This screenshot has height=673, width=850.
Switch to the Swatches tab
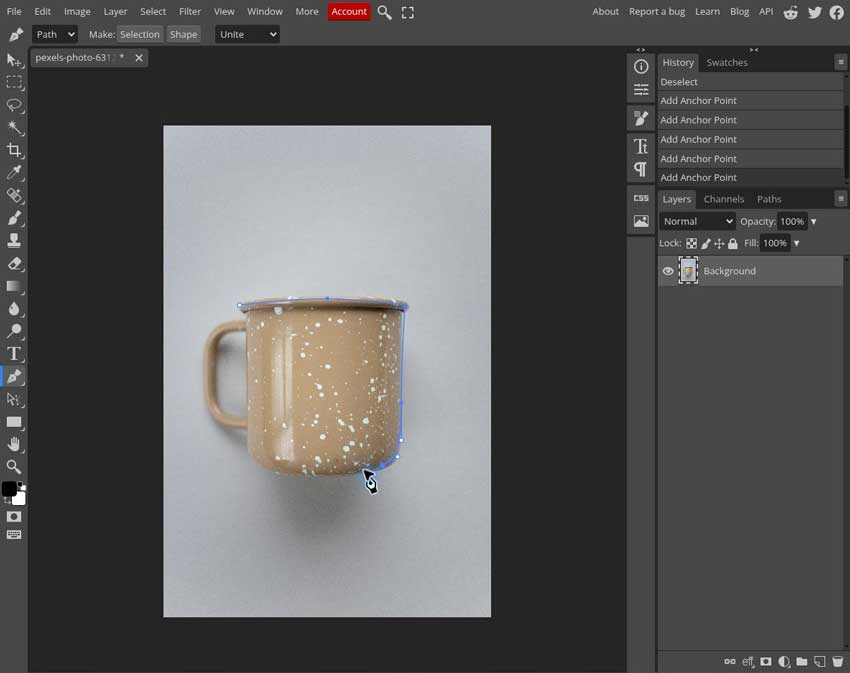pos(727,62)
